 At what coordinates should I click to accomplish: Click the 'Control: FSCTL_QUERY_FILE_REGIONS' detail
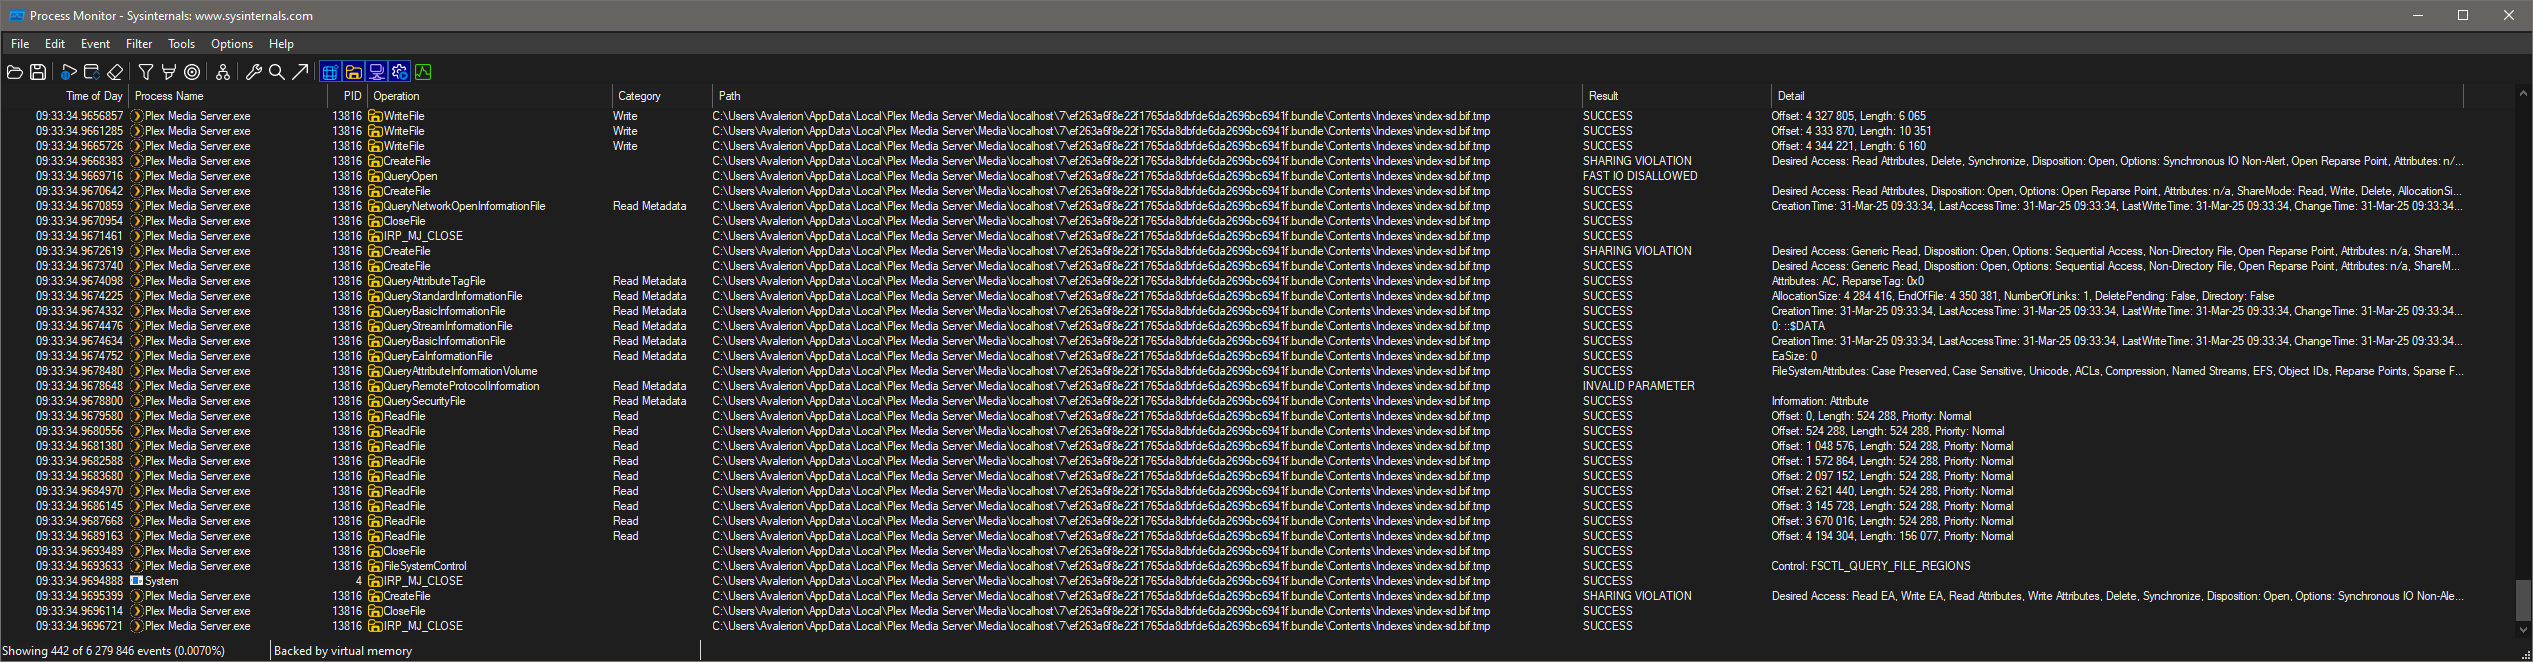click(1870, 566)
